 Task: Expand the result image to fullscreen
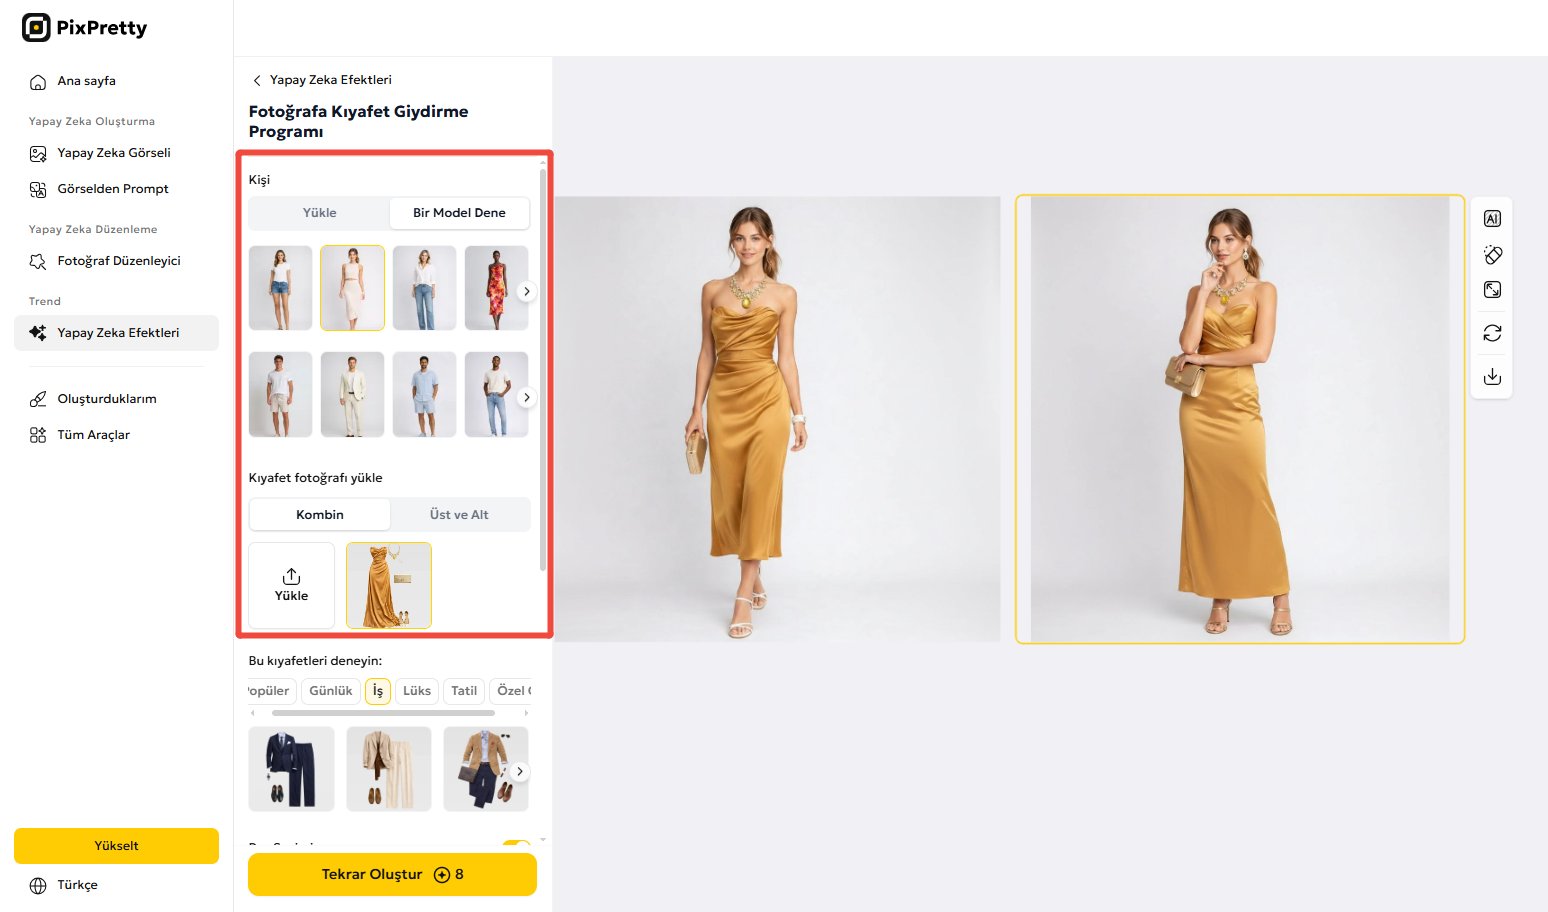coord(1491,289)
